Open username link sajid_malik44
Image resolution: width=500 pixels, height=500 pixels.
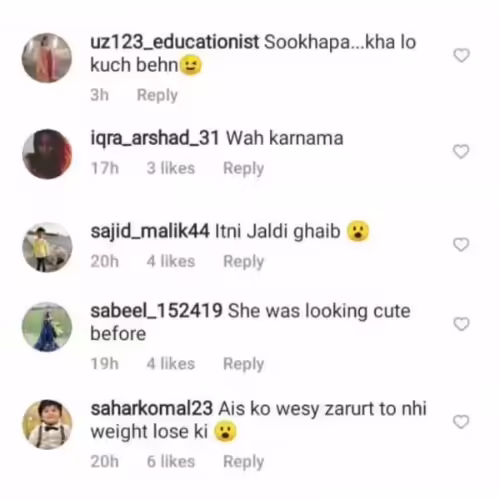150,231
